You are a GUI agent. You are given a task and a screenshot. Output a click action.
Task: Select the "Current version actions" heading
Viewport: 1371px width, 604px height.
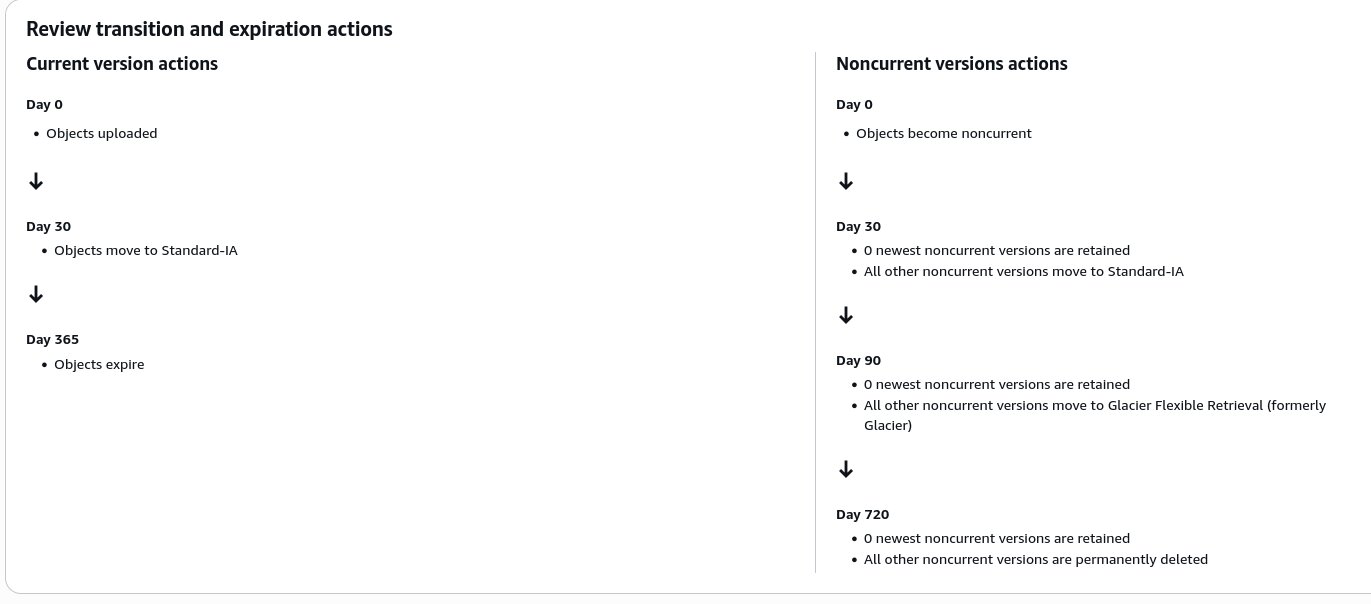[x=122, y=64]
